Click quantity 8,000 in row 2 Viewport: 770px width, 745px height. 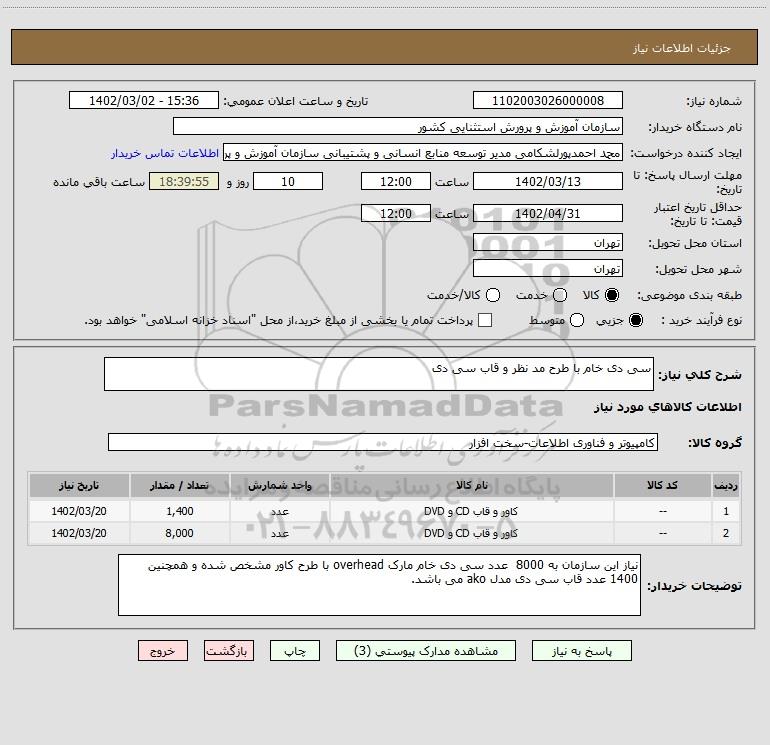[x=180, y=533]
